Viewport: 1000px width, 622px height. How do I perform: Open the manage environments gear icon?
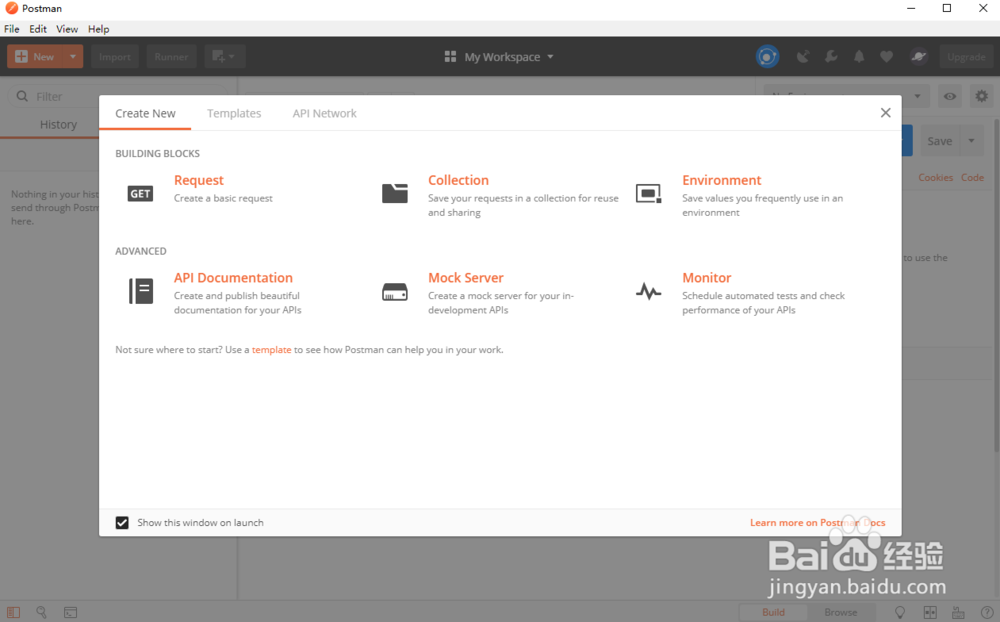pos(982,96)
